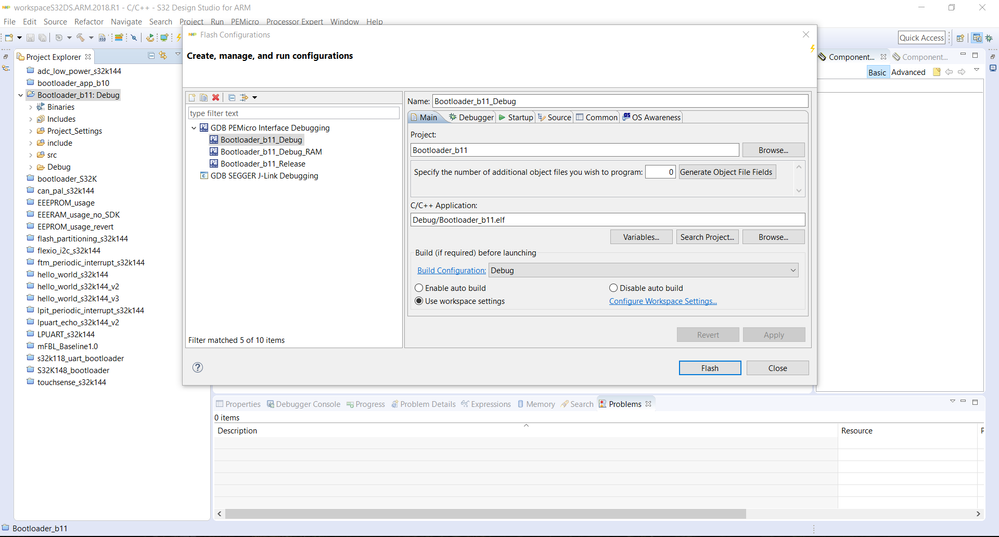This screenshot has width=999, height=537.
Task: Open New wizard dropdown arrow
Action: [x=19, y=38]
